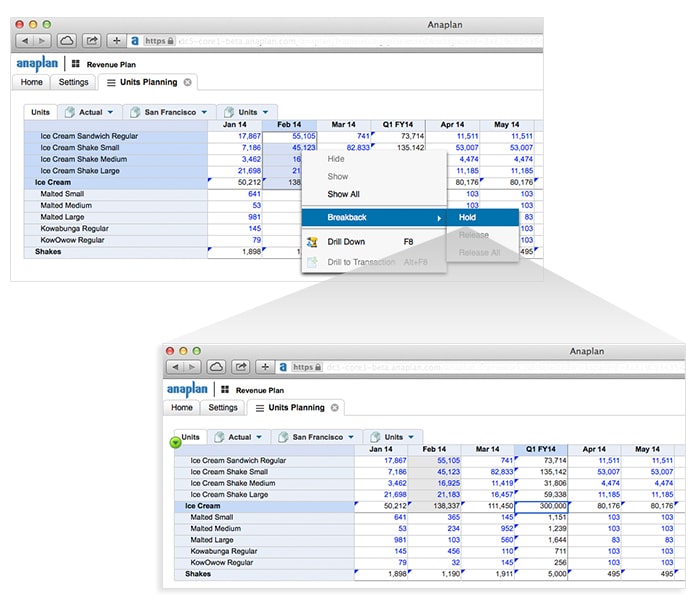This screenshot has height=600, width=700.
Task: Select Shakes total row in bottom window
Action: pos(265,574)
